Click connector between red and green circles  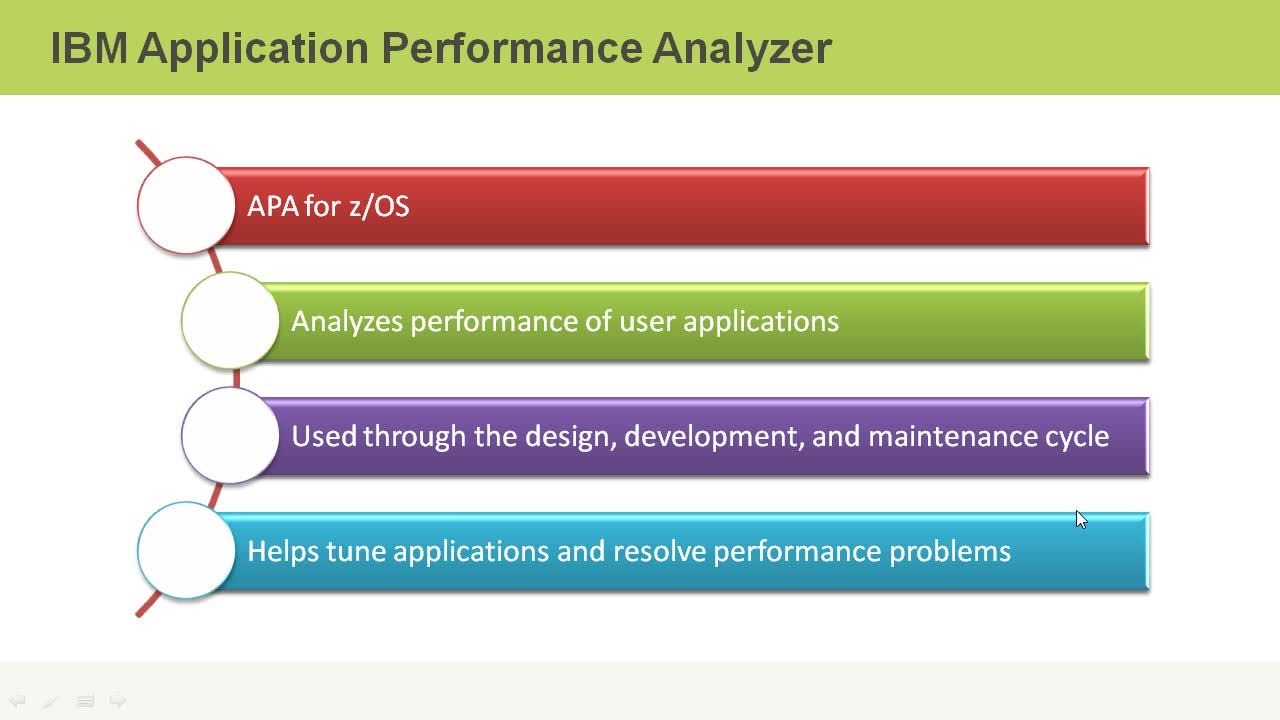215,263
